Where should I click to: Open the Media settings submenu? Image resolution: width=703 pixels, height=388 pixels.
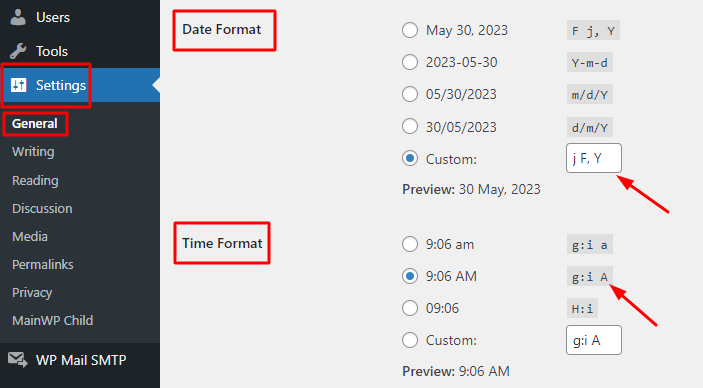point(30,236)
